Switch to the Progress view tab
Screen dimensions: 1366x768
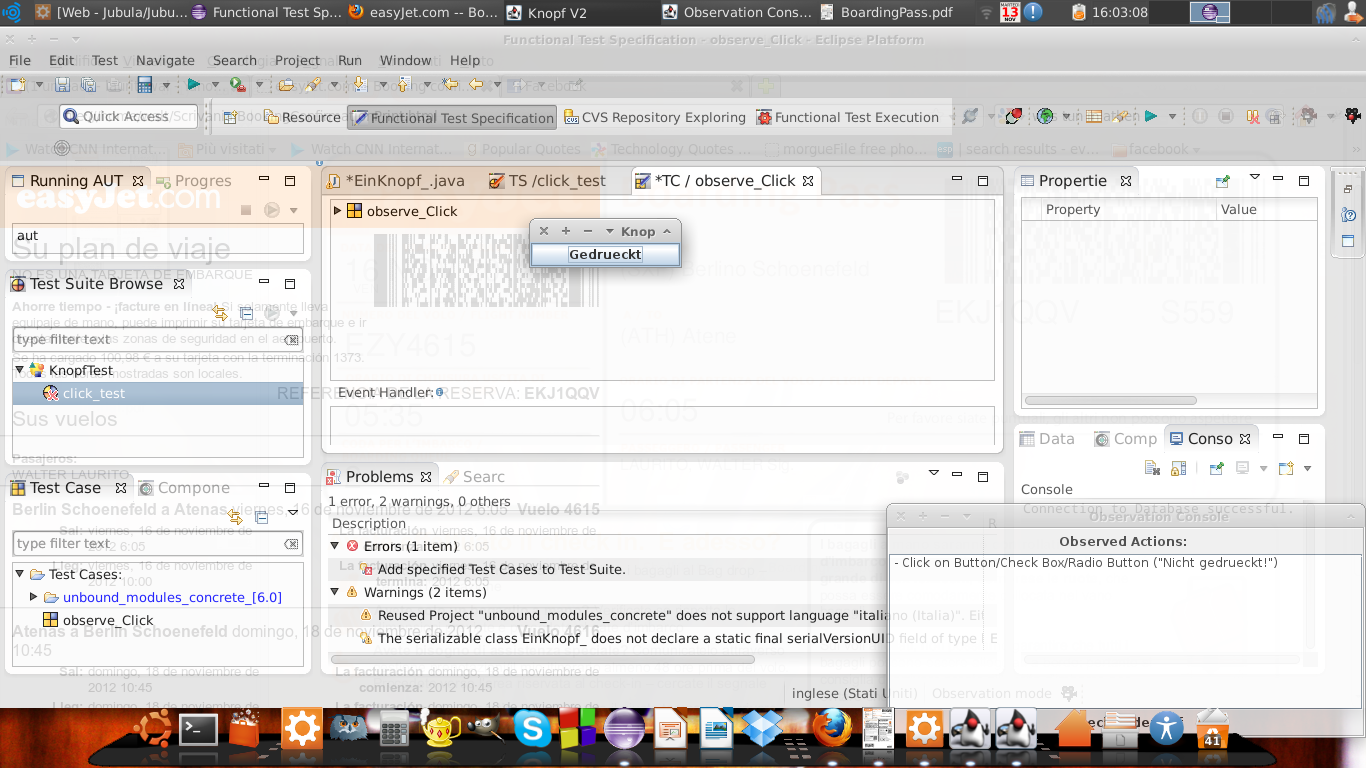(193, 181)
